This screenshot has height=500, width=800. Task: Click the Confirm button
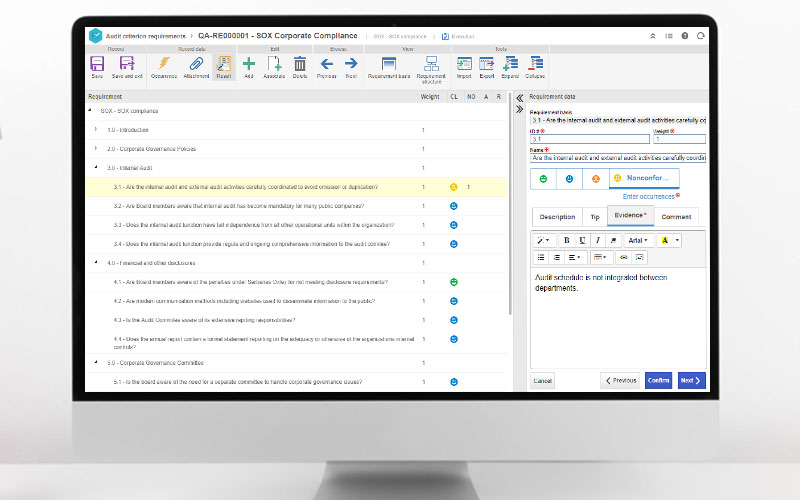[658, 380]
